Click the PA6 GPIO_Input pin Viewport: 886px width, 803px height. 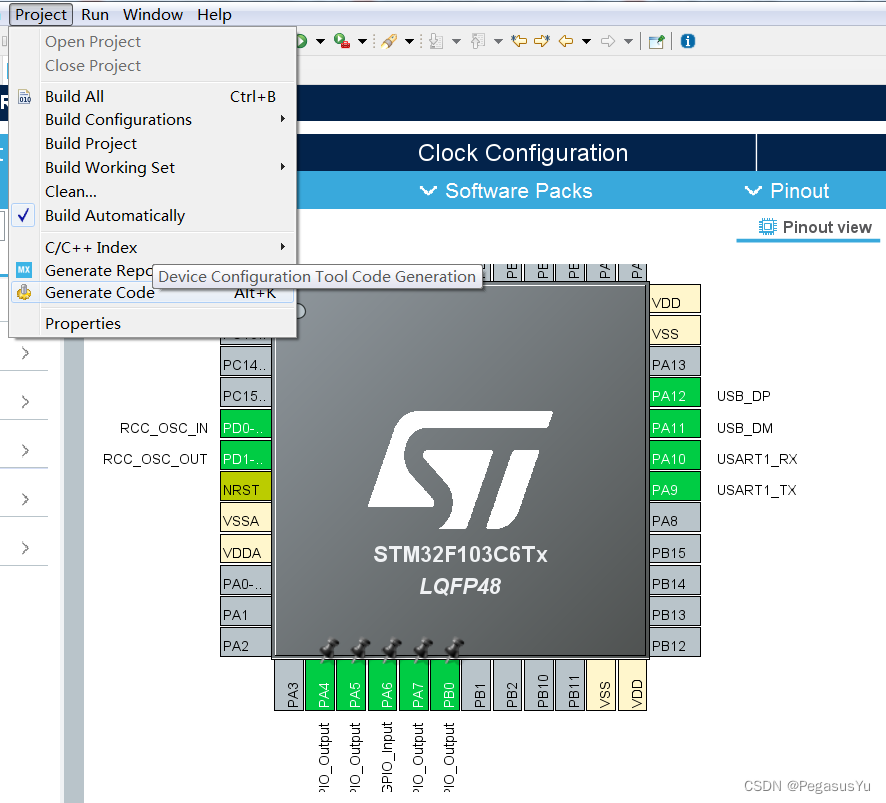tap(383, 685)
